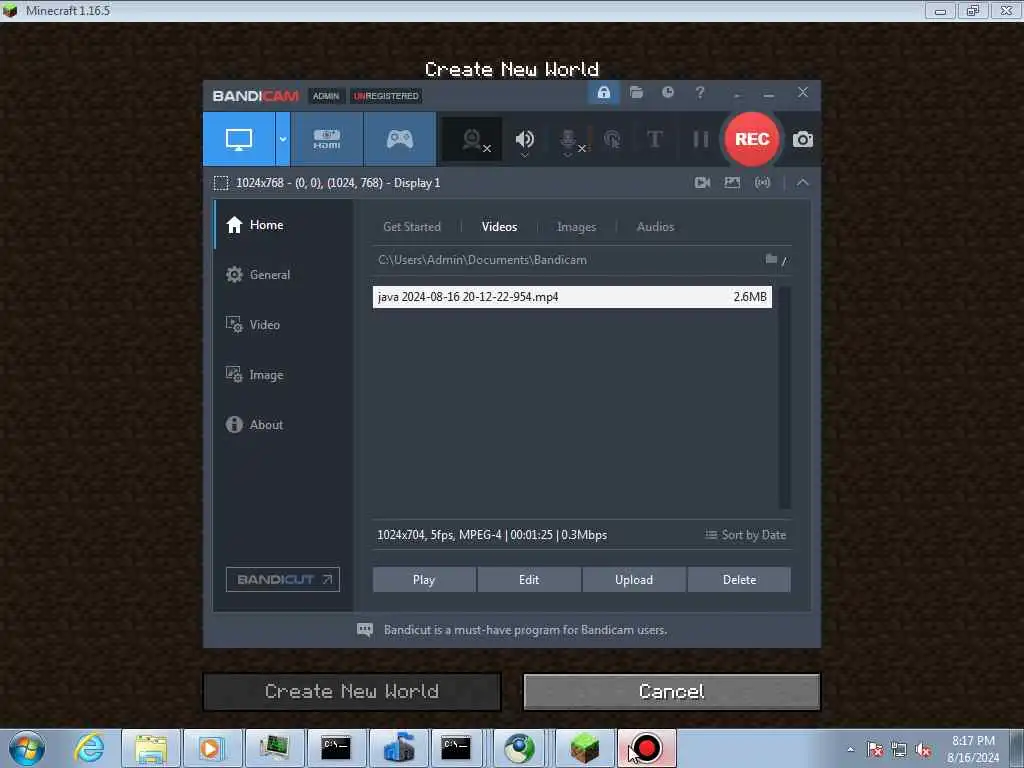Click network icon in system tray
This screenshot has height=768, width=1024.
(899, 750)
